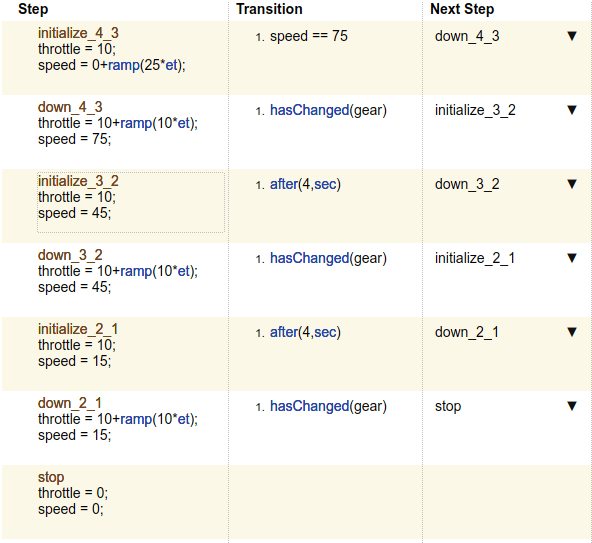Screen dimensions: 592x543
Task: Select the down_2_1 step cell
Action: (115, 428)
